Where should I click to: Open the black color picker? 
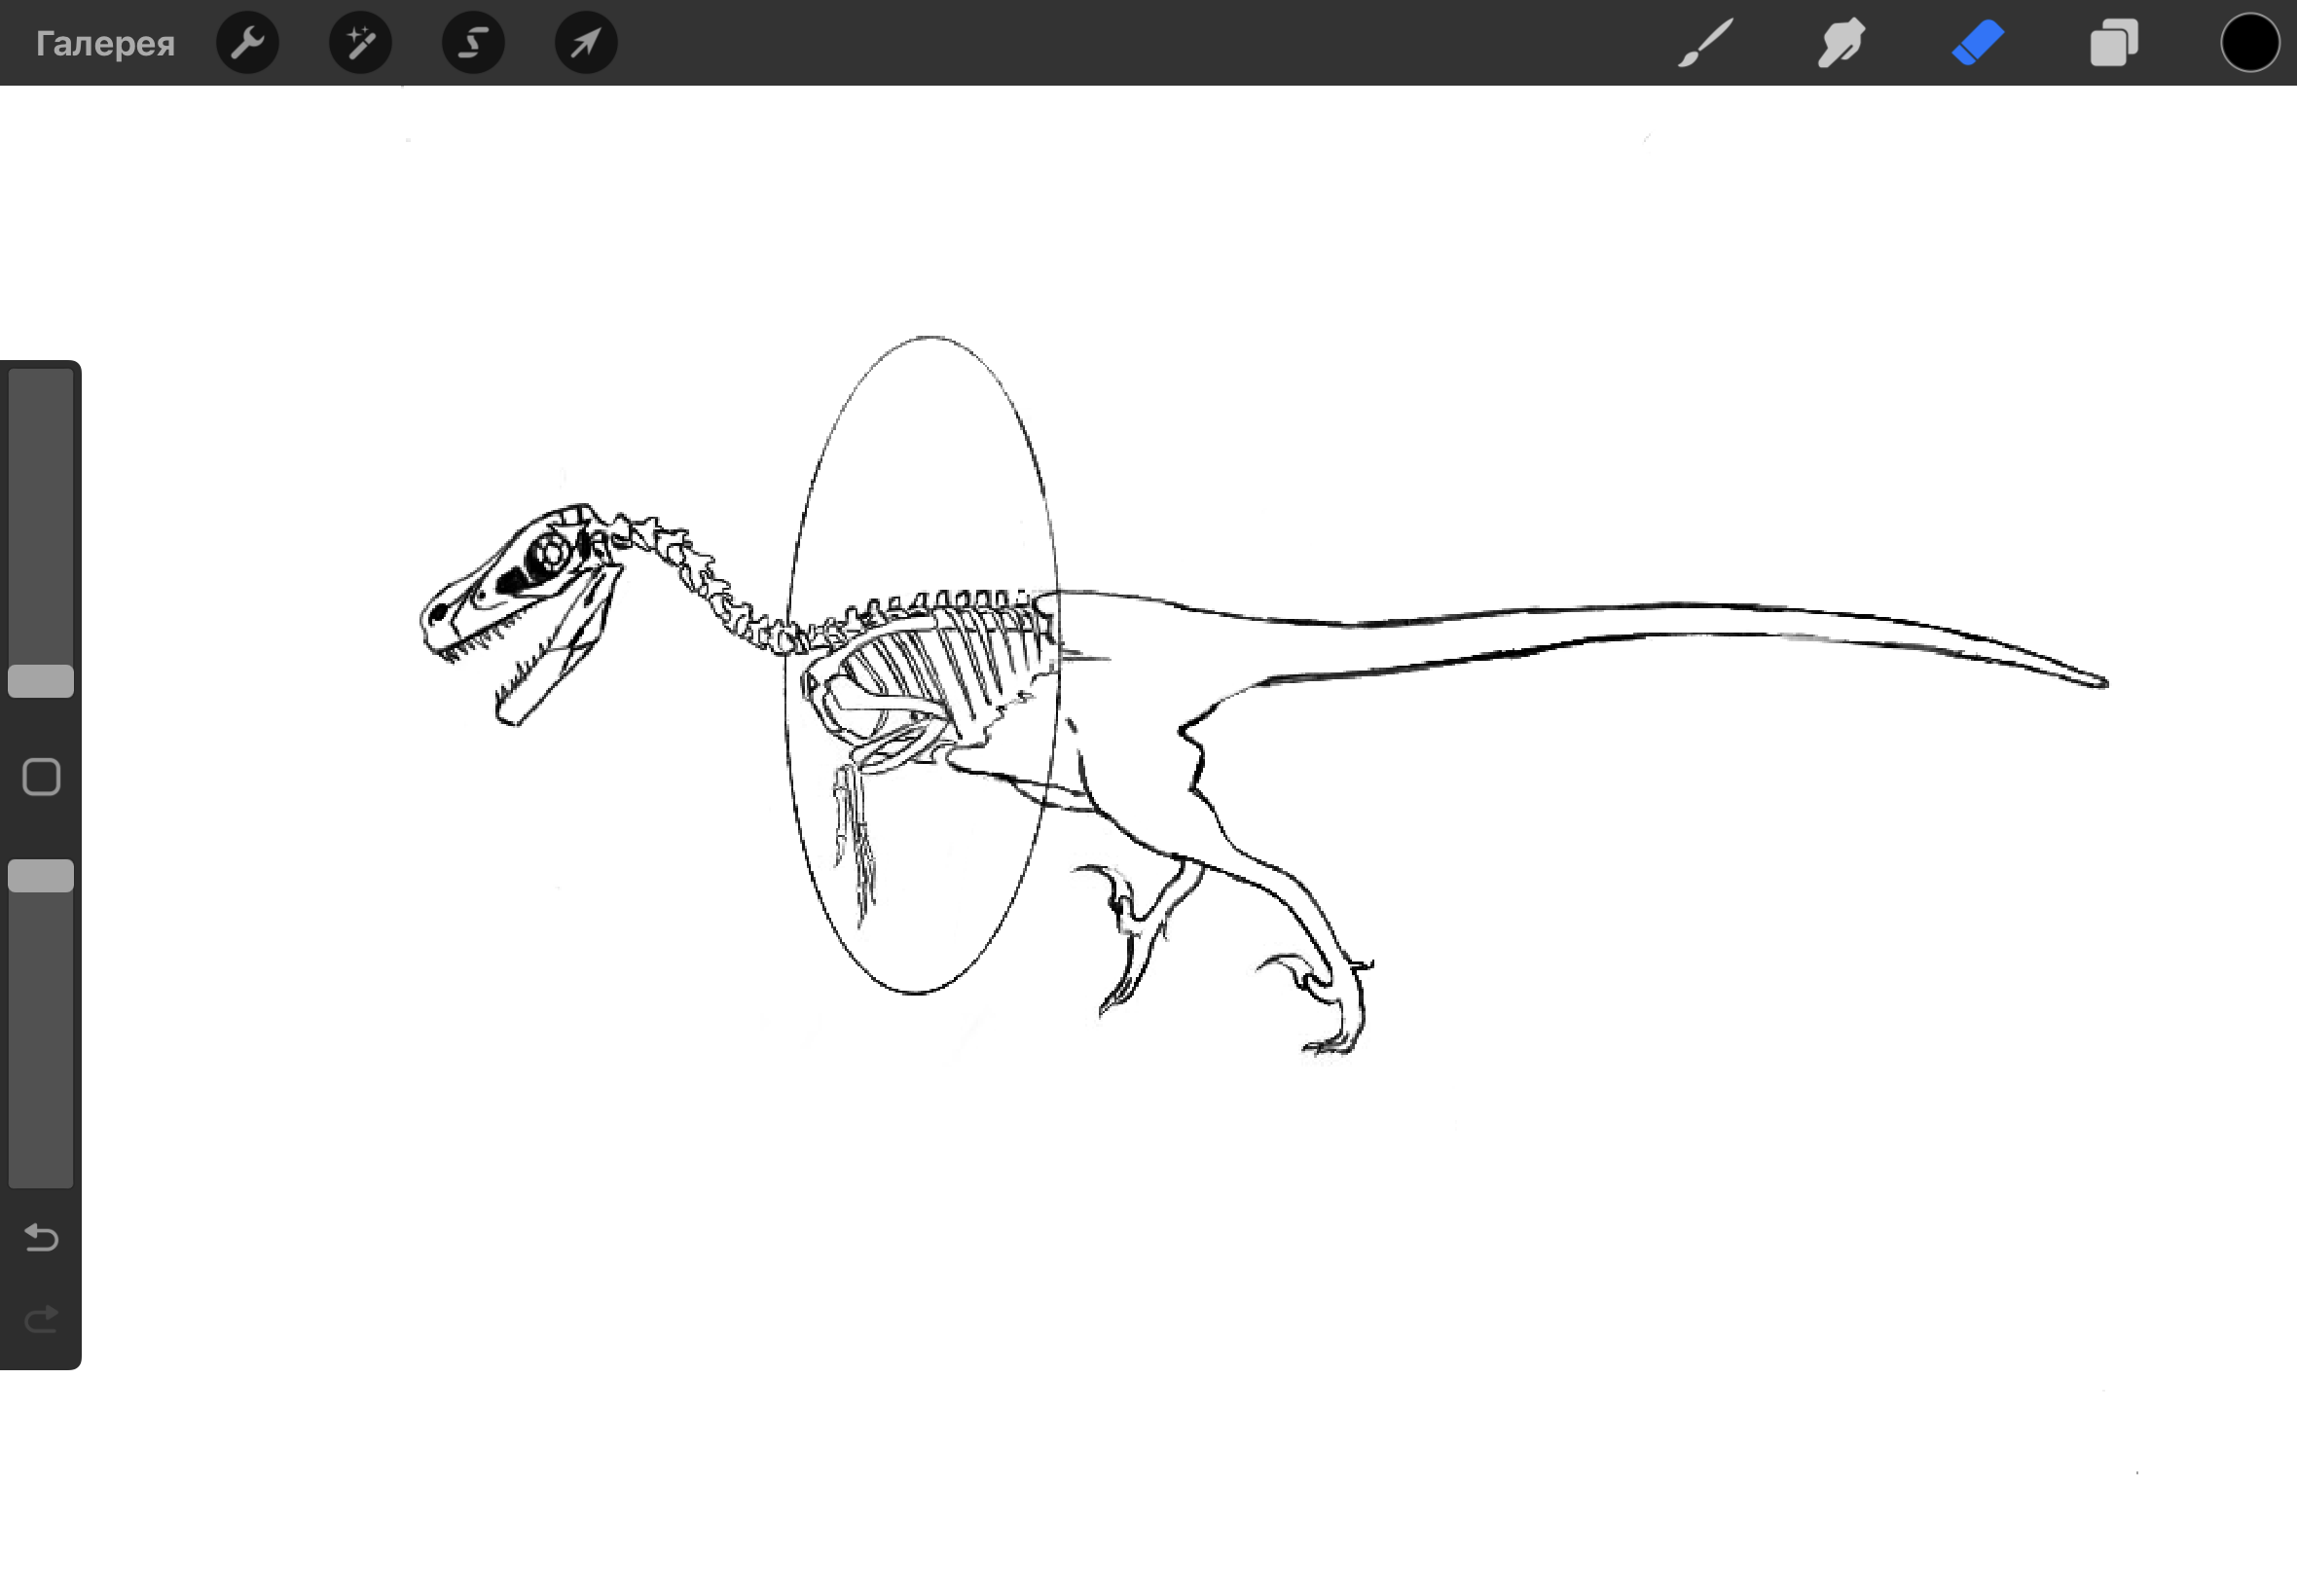(2249, 43)
